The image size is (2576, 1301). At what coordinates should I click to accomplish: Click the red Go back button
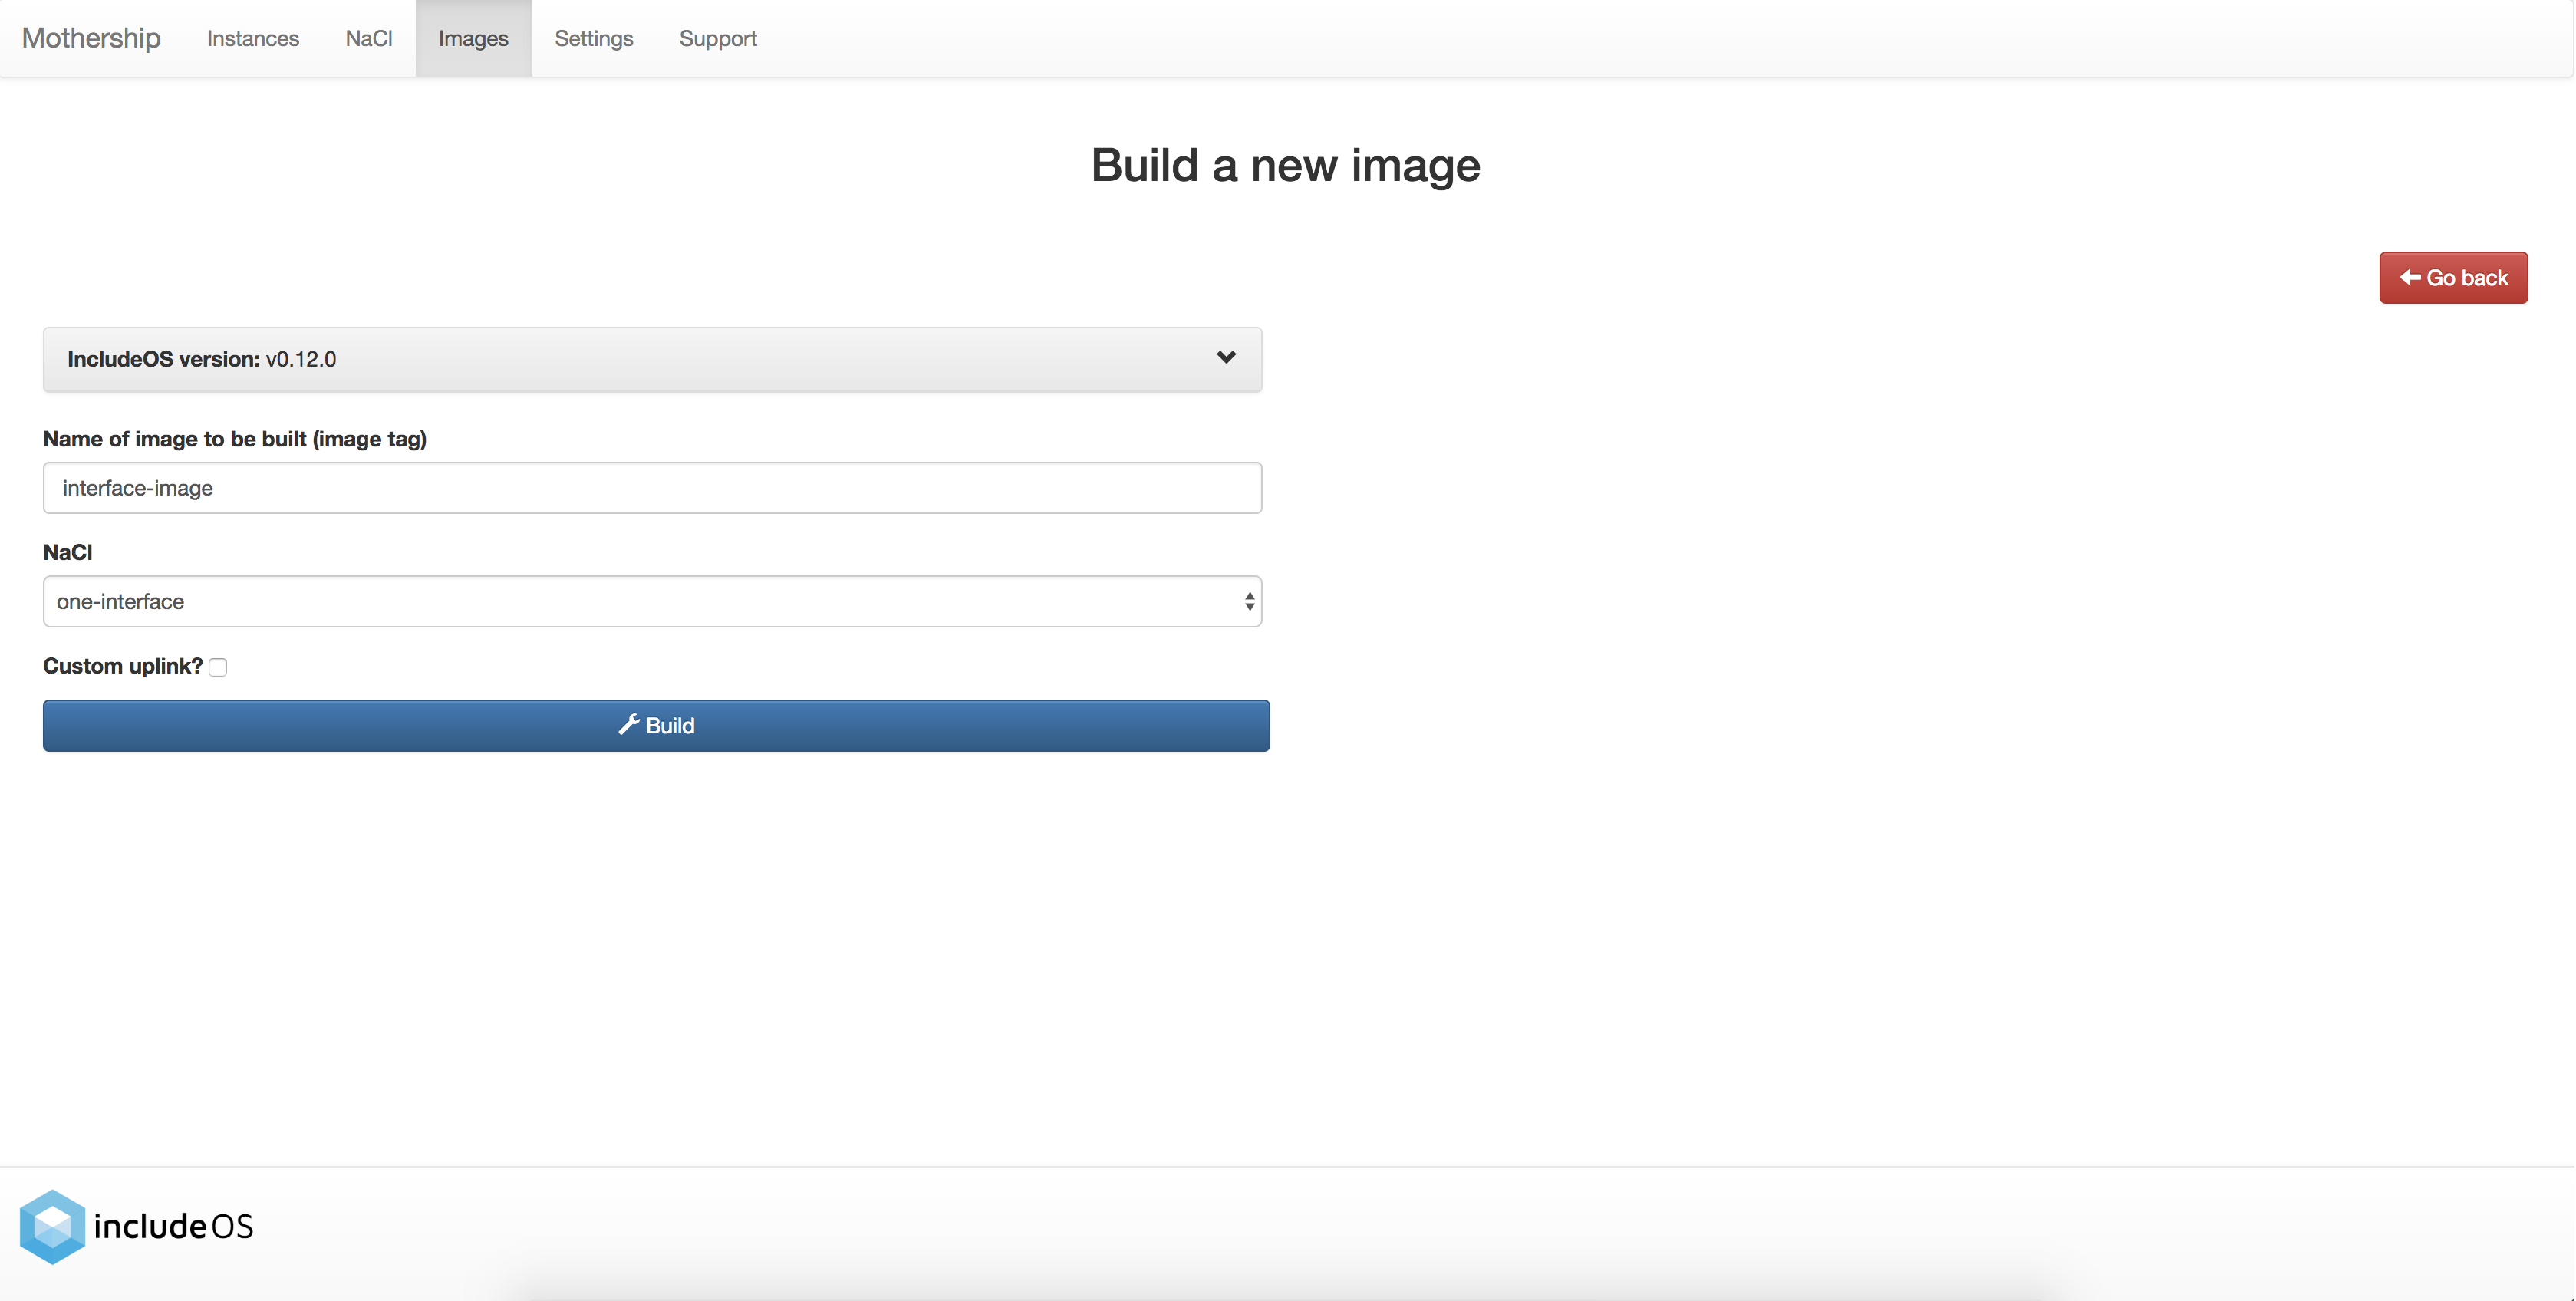pyautogui.click(x=2453, y=277)
